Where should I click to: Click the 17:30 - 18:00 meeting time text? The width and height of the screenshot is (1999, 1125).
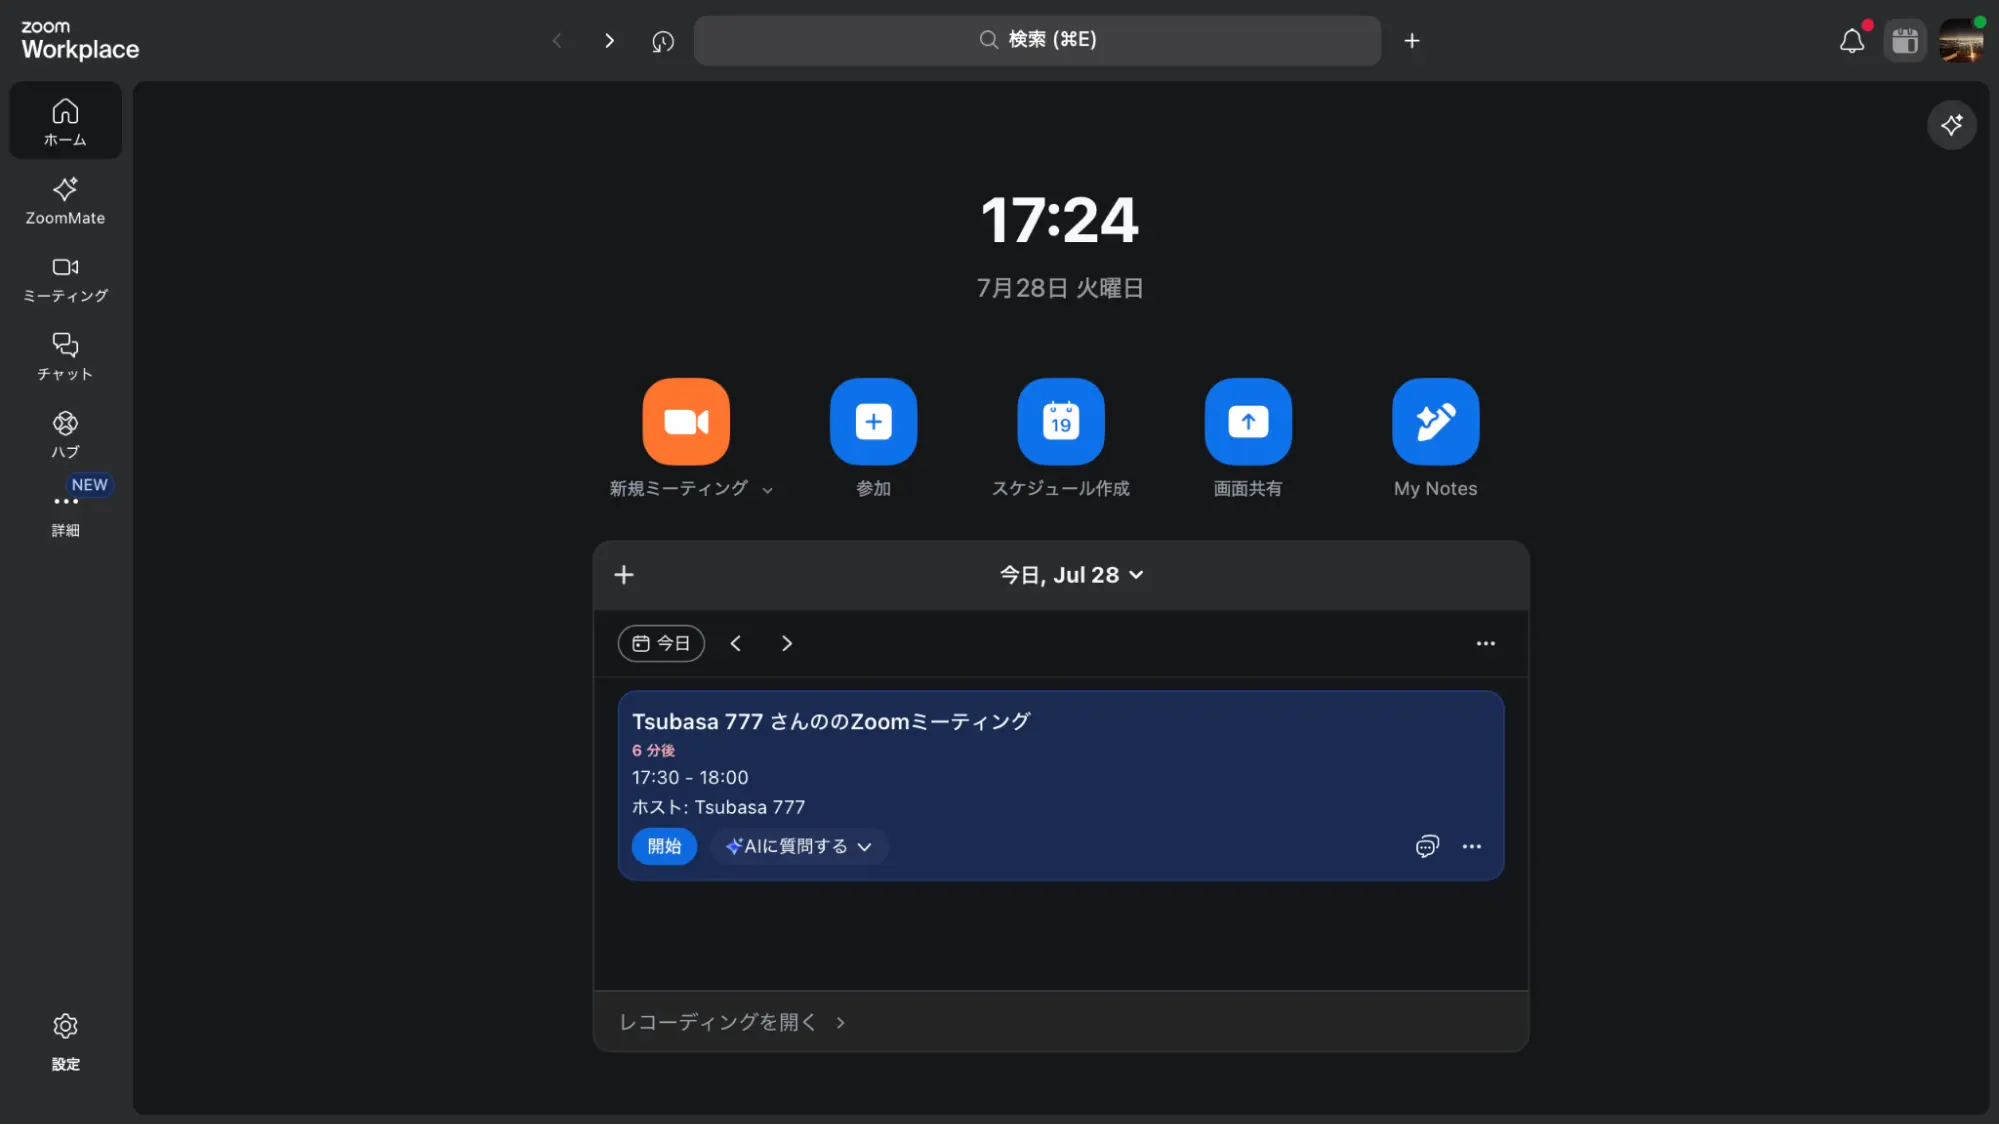point(690,777)
